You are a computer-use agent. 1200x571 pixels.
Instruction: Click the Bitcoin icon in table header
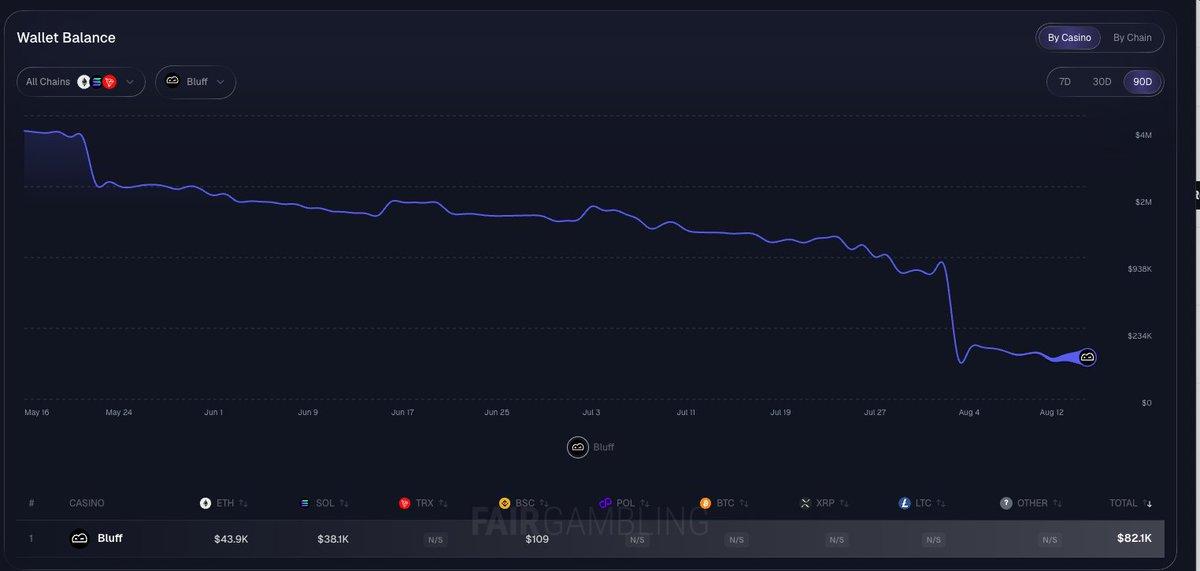click(x=705, y=503)
